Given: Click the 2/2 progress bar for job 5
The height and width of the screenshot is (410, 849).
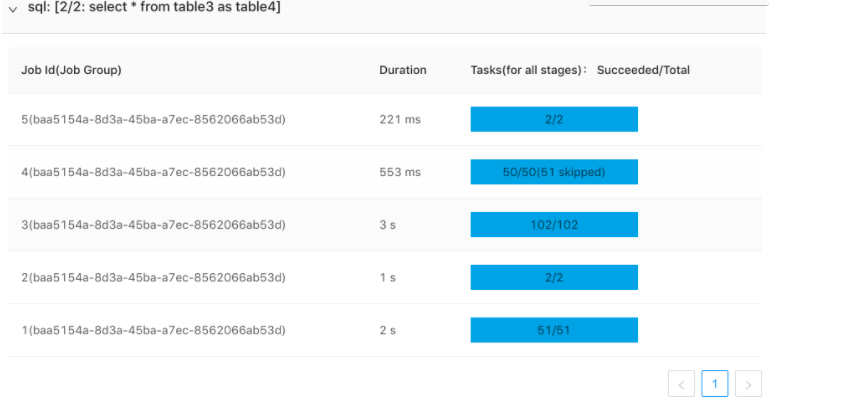Looking at the screenshot, I should [x=554, y=120].
